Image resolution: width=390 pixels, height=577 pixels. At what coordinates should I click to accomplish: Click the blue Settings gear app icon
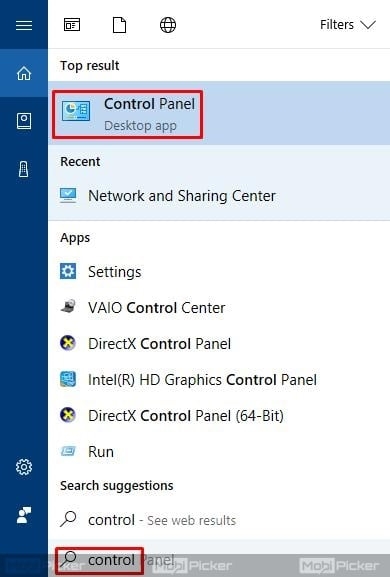pyautogui.click(x=68, y=271)
